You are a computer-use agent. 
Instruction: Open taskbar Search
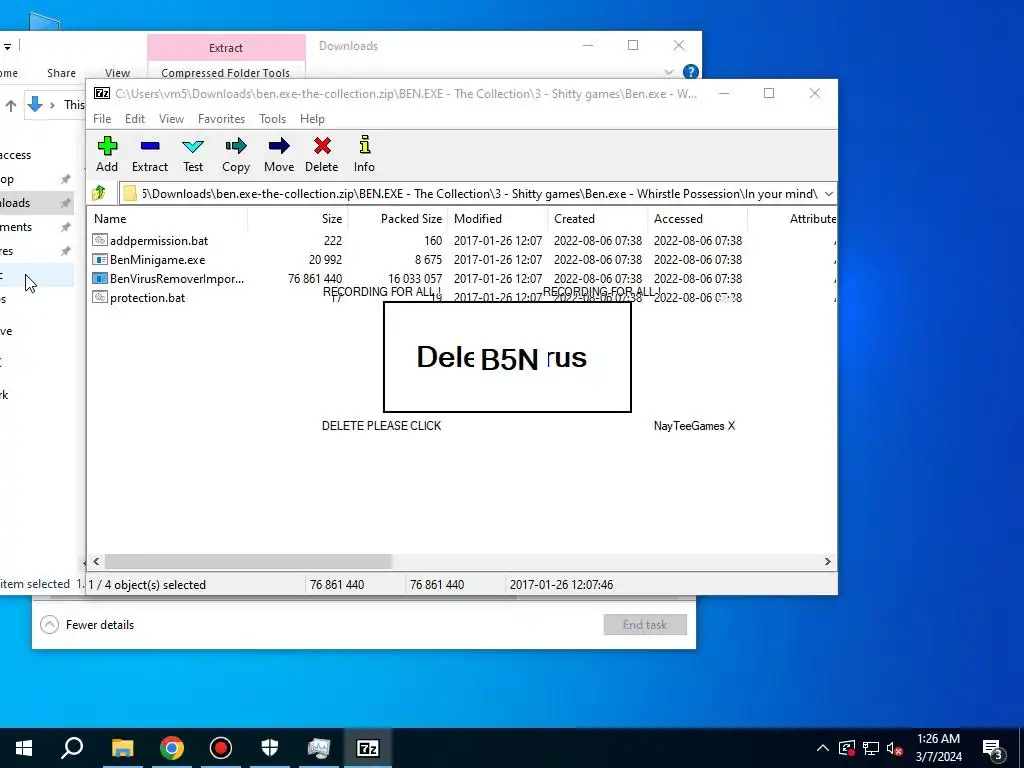click(72, 748)
